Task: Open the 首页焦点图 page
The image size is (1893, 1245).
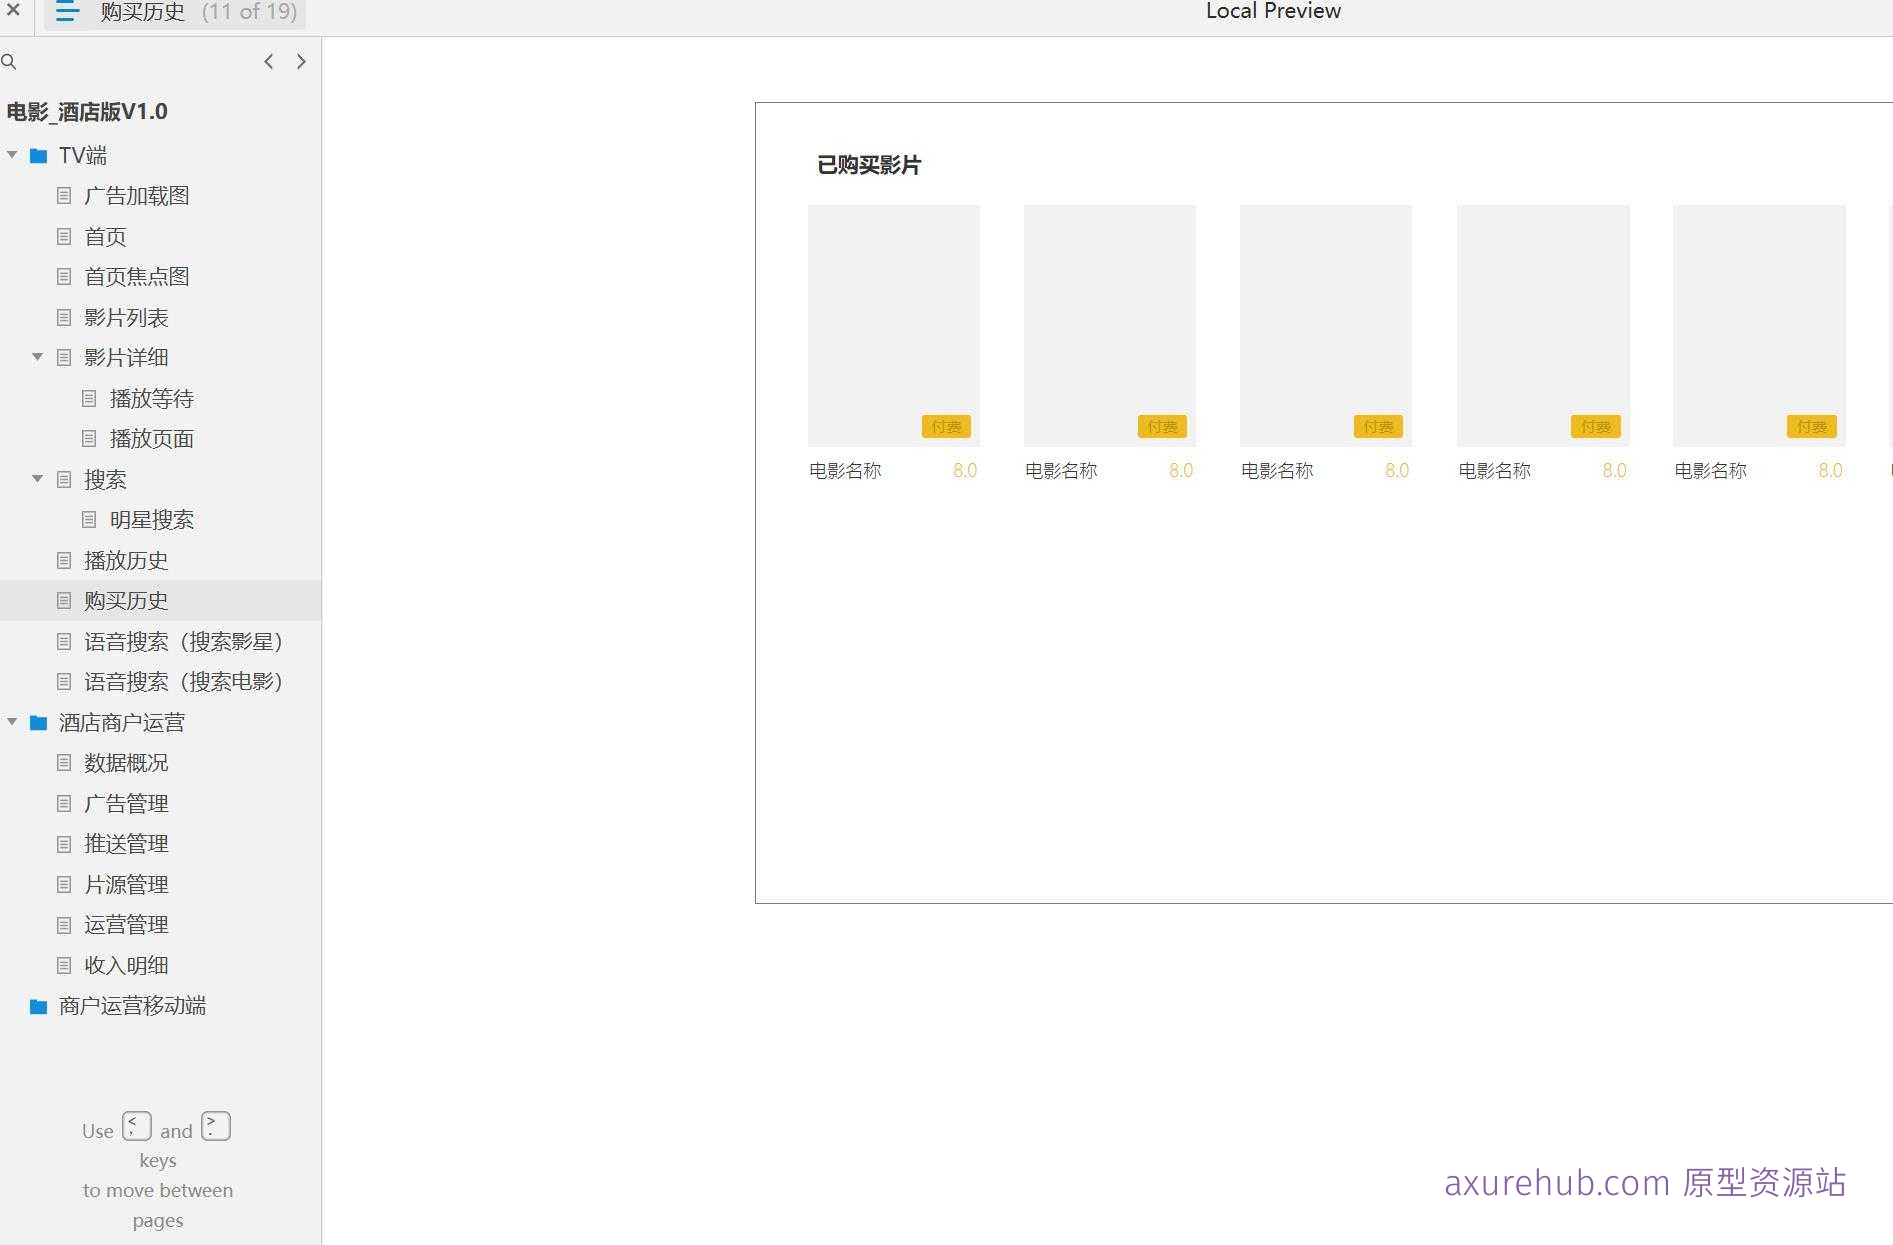Action: (x=137, y=277)
